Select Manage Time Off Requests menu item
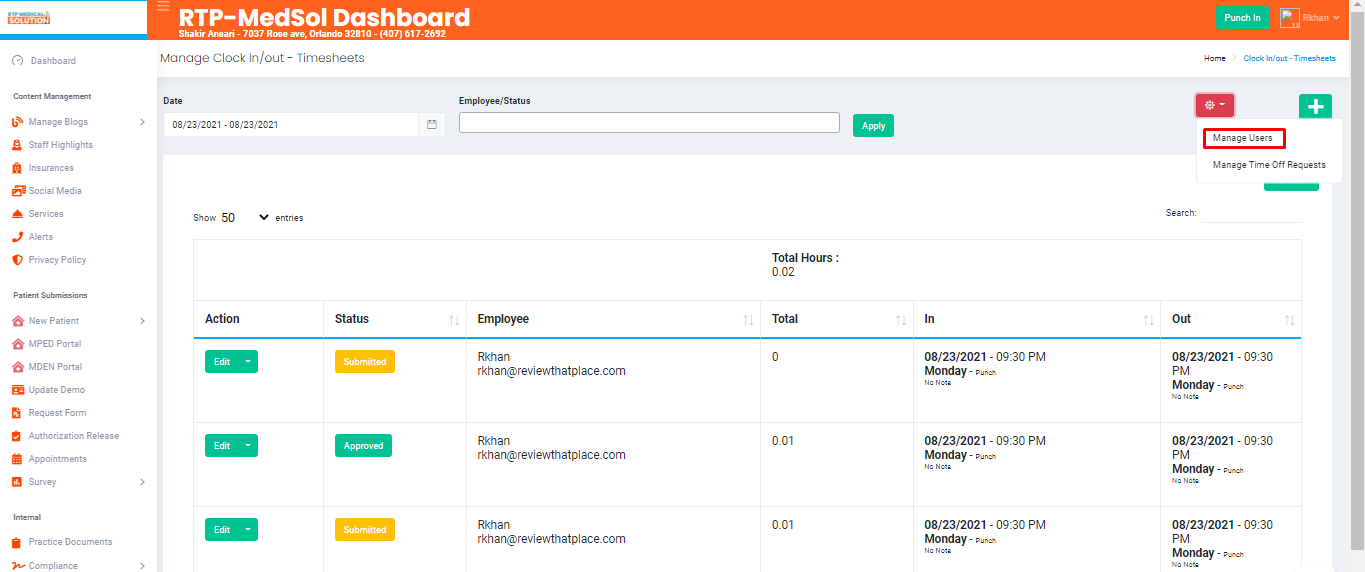1365x572 pixels. pyautogui.click(x=1269, y=165)
